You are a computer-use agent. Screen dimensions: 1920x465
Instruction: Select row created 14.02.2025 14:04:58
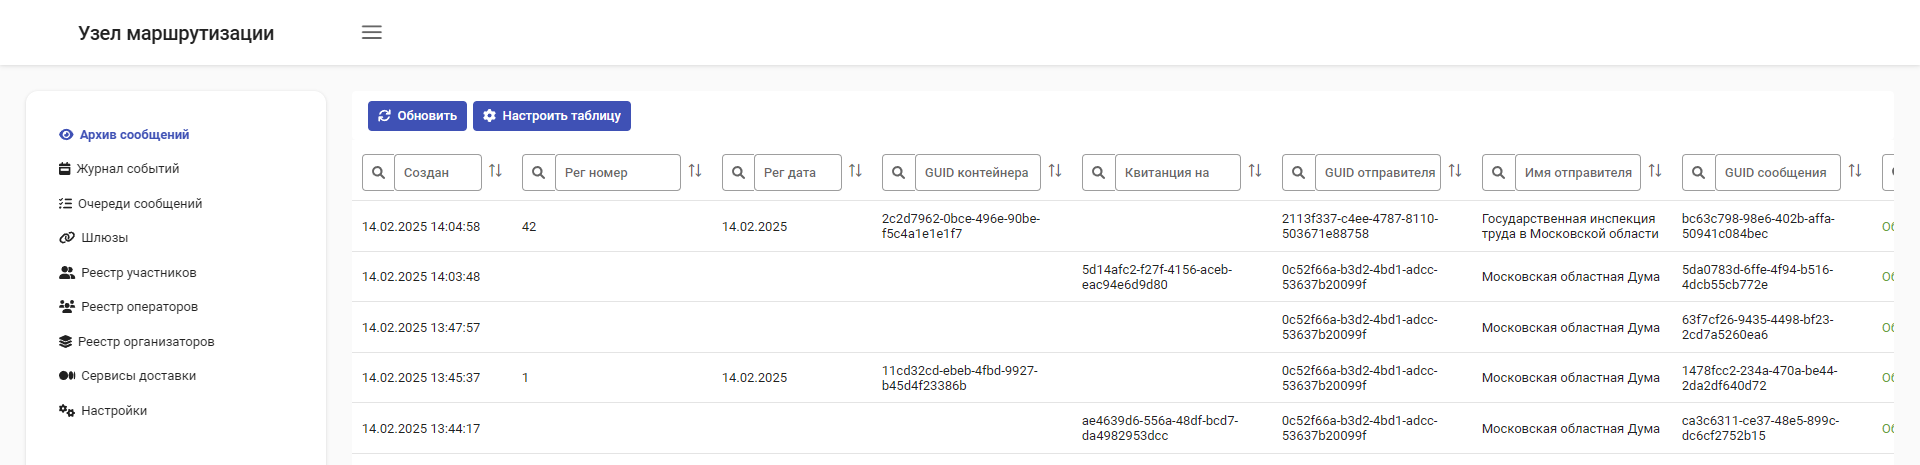click(1123, 226)
